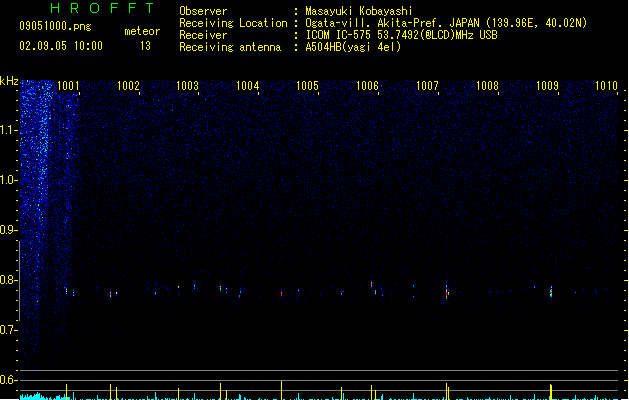Screen dimensions: 629x400
Task: Click the Receiving Location label
Action: (x=233, y=23)
